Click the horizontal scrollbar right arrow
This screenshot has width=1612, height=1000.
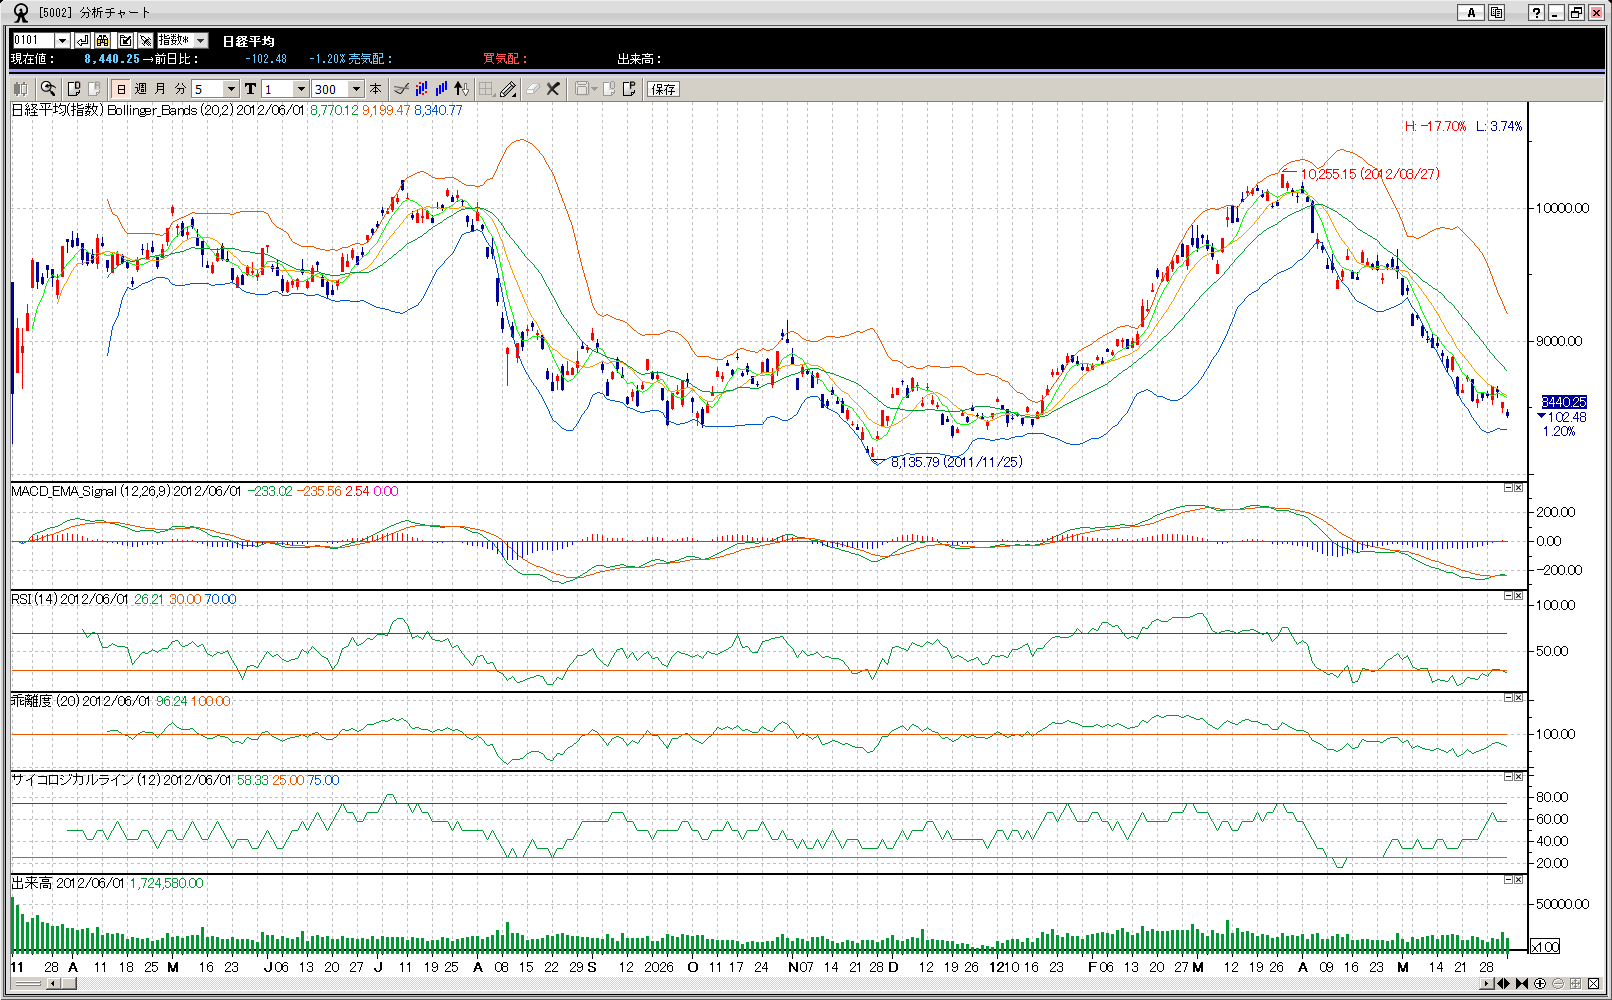[x=1487, y=984]
